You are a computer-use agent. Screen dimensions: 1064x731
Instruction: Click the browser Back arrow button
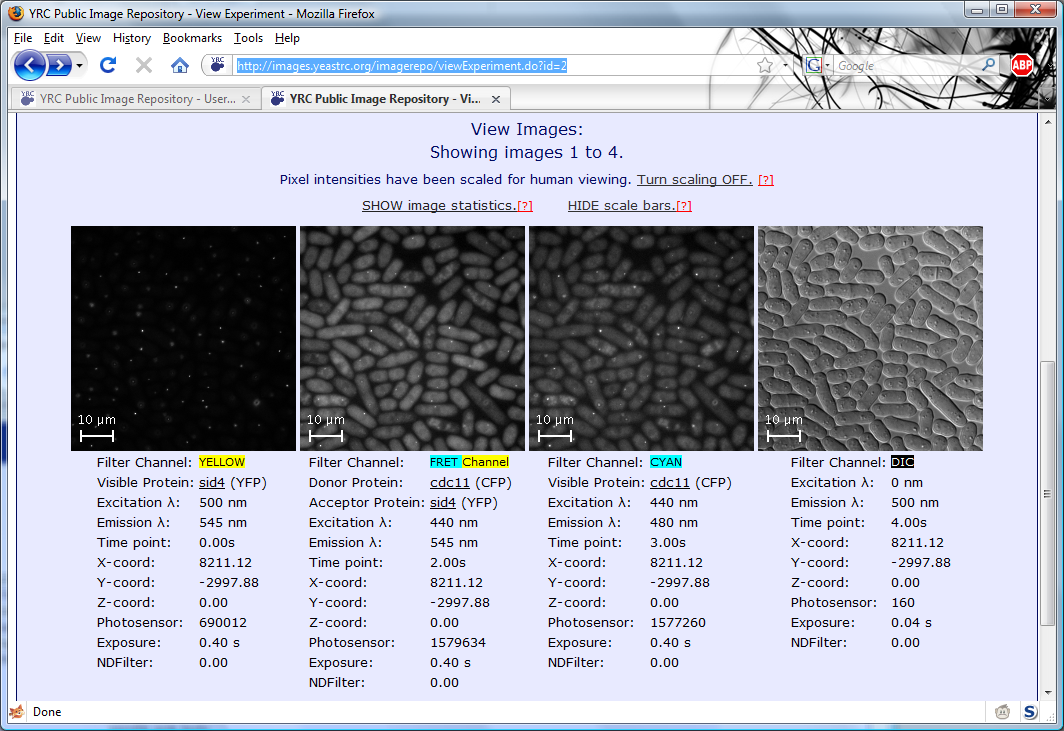(x=30, y=66)
